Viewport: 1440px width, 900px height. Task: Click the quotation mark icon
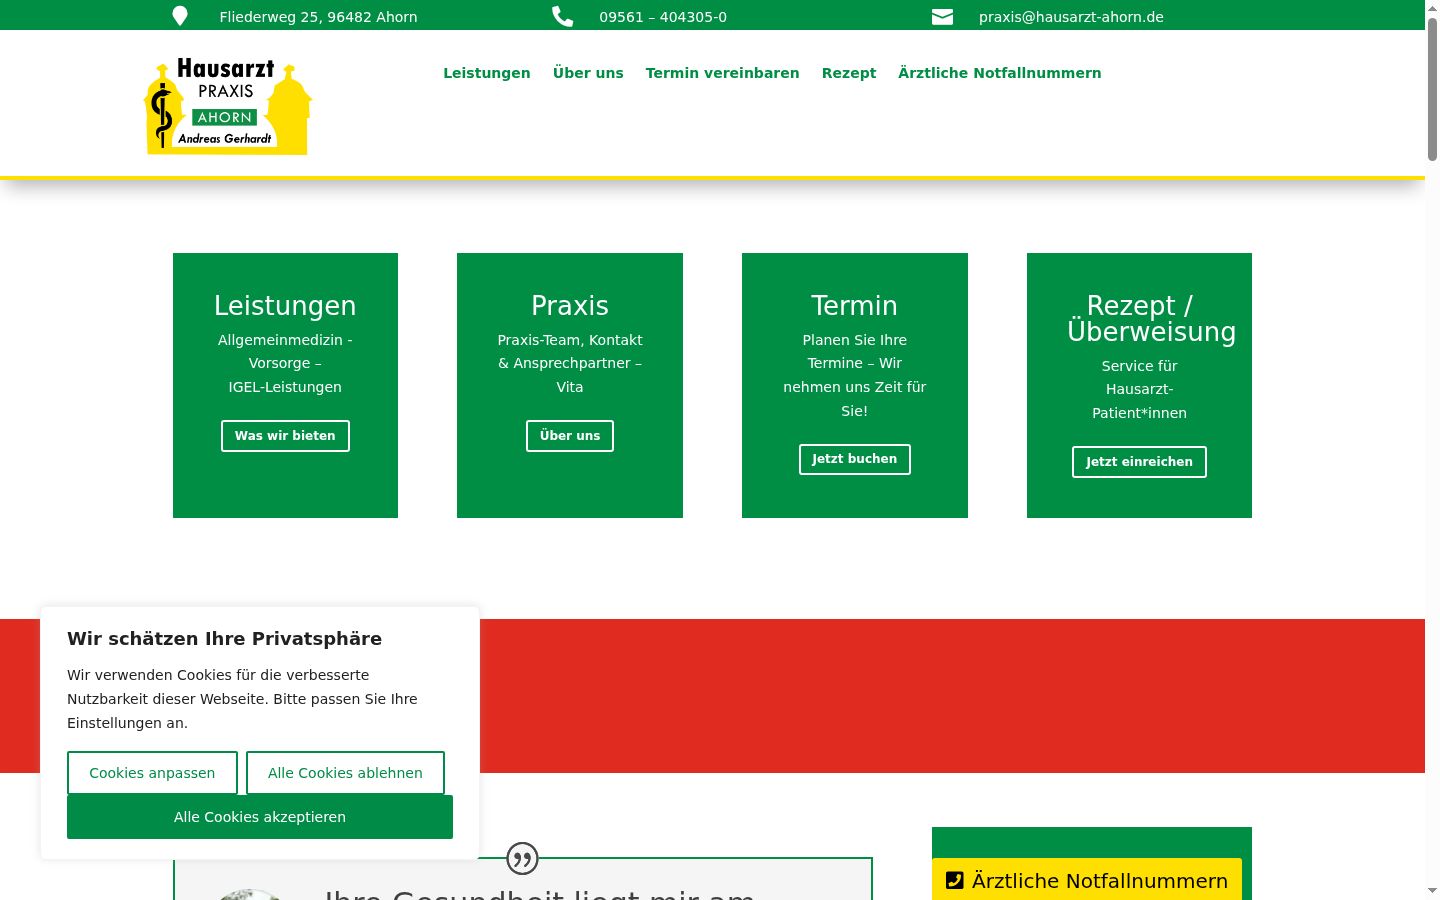click(x=522, y=858)
